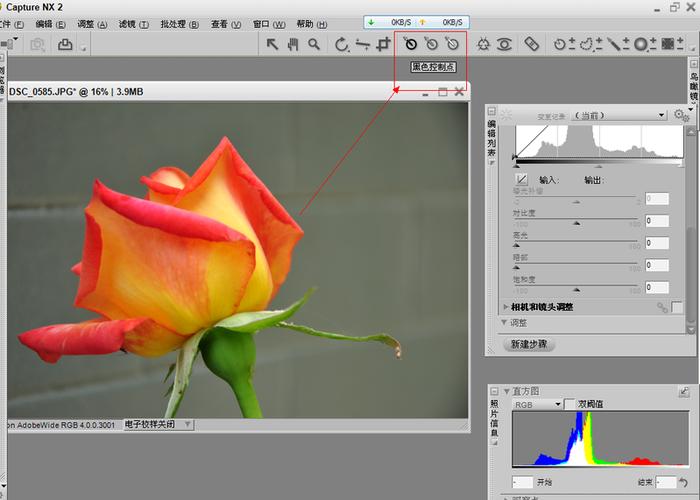Image resolution: width=700 pixels, height=500 pixels.
Task: Select the Red-Eye Control Point tool
Action: [x=504, y=44]
